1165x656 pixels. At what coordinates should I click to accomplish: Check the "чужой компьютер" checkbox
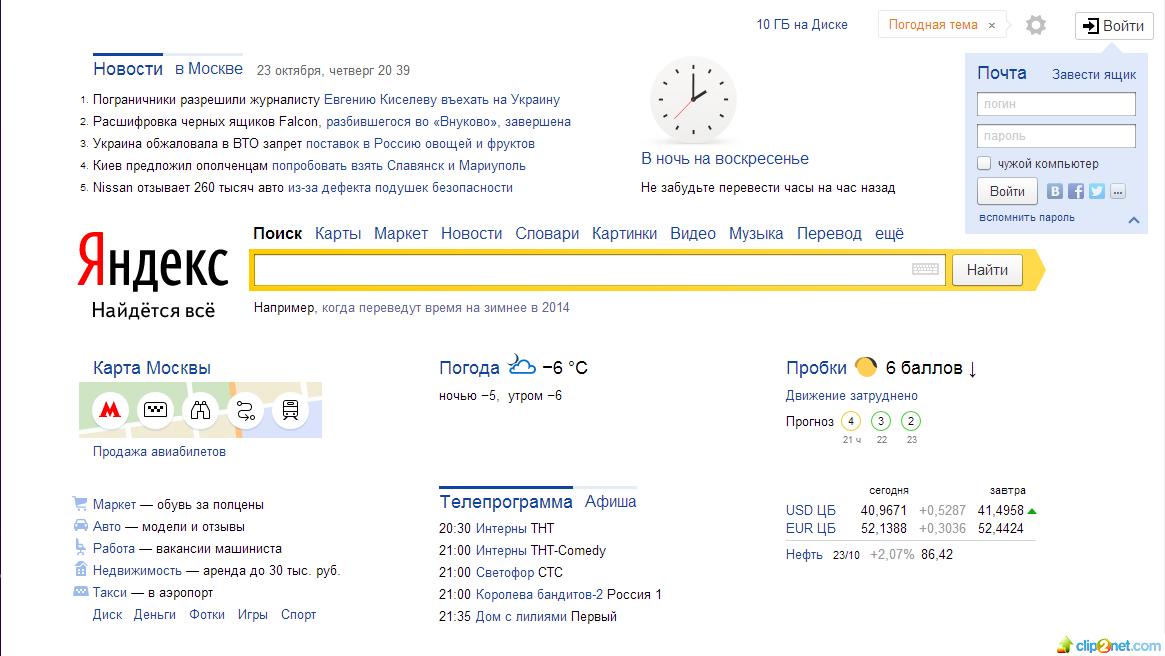click(984, 164)
